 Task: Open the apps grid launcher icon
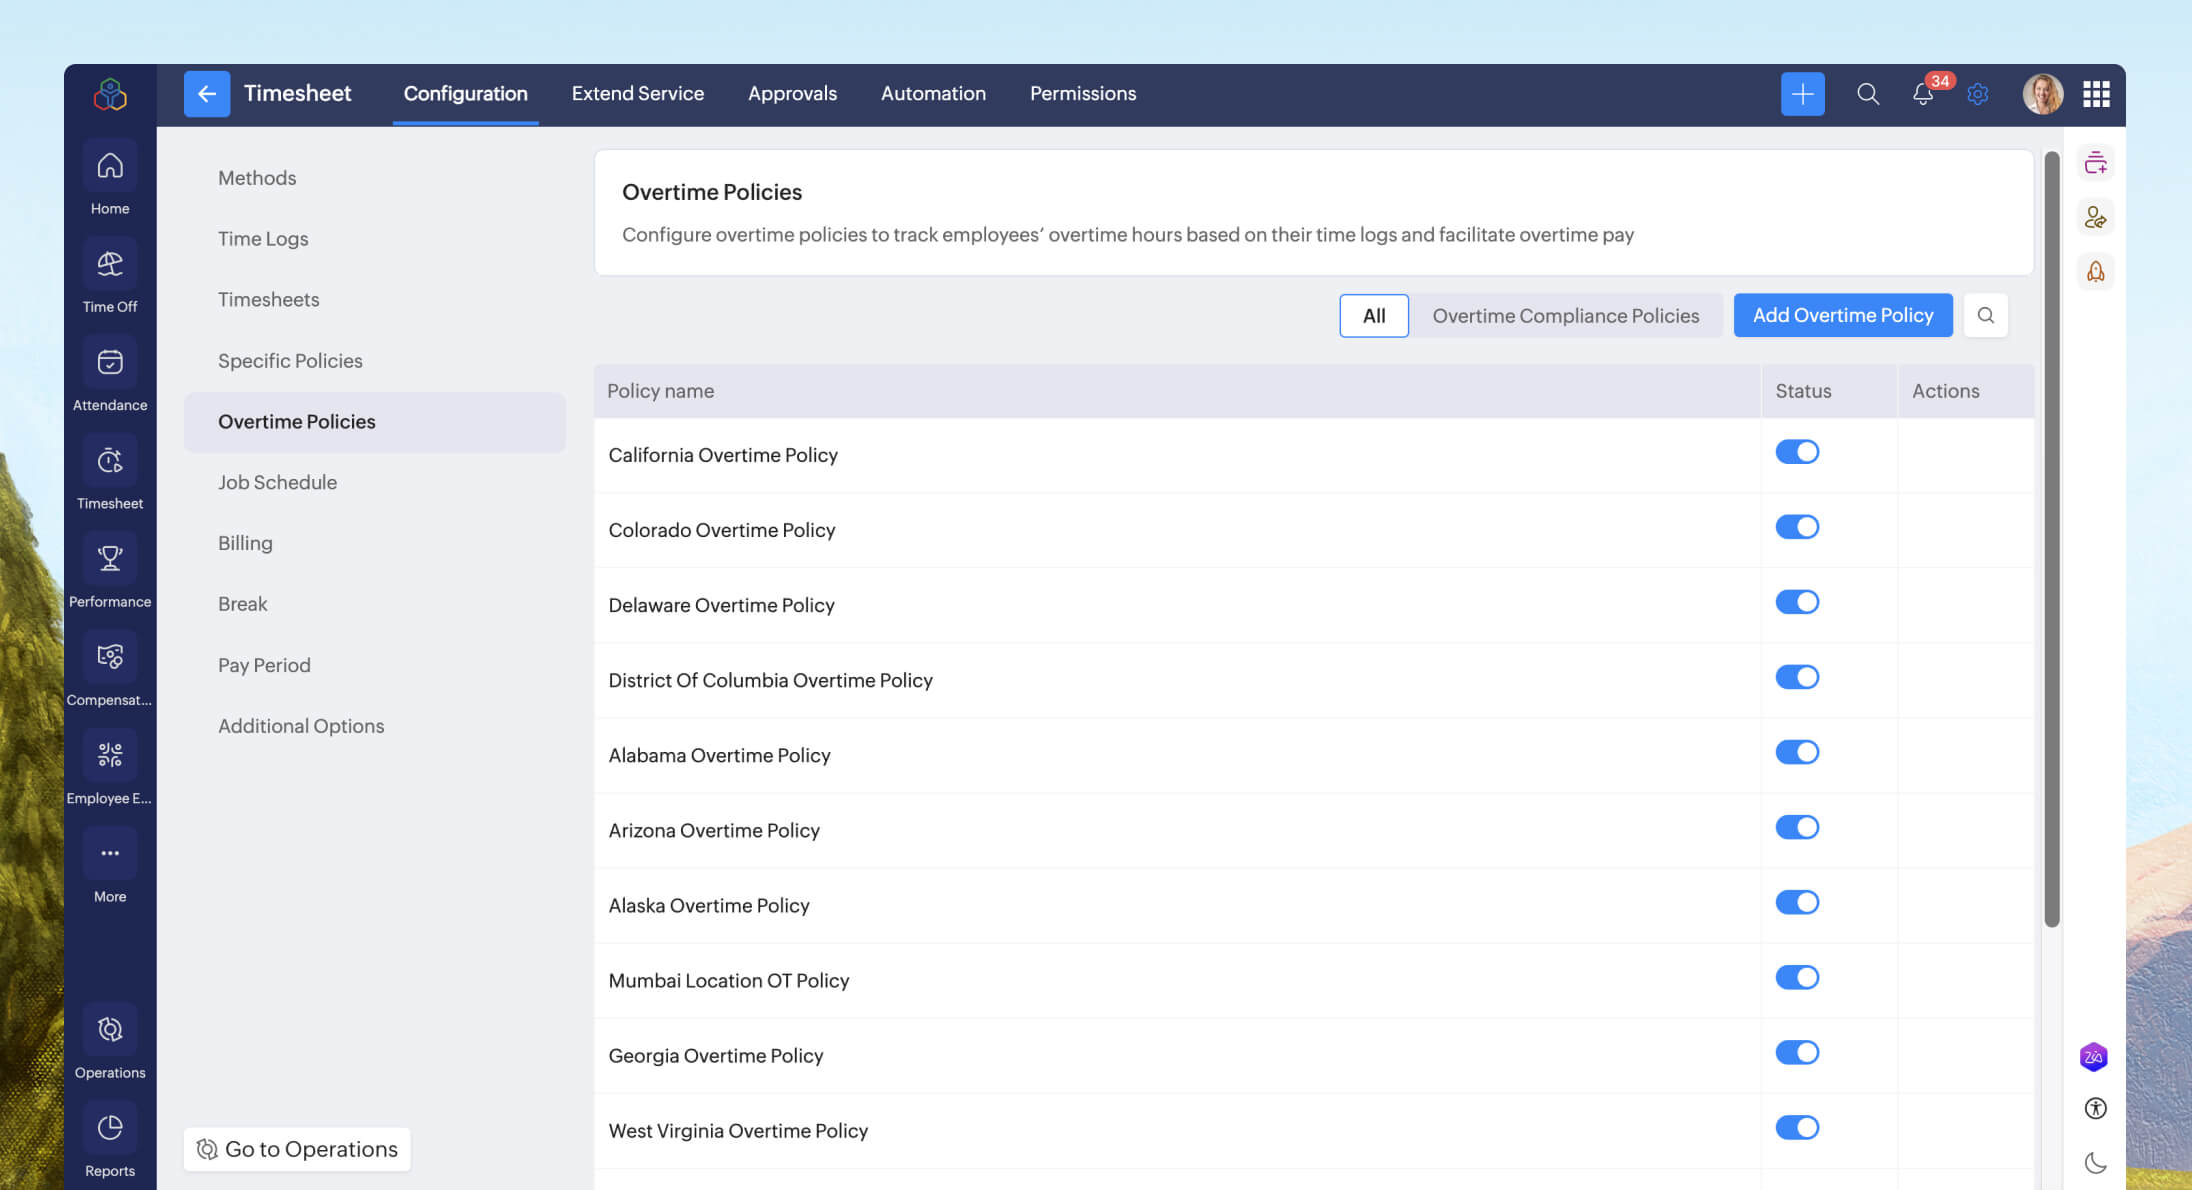tap(2096, 94)
